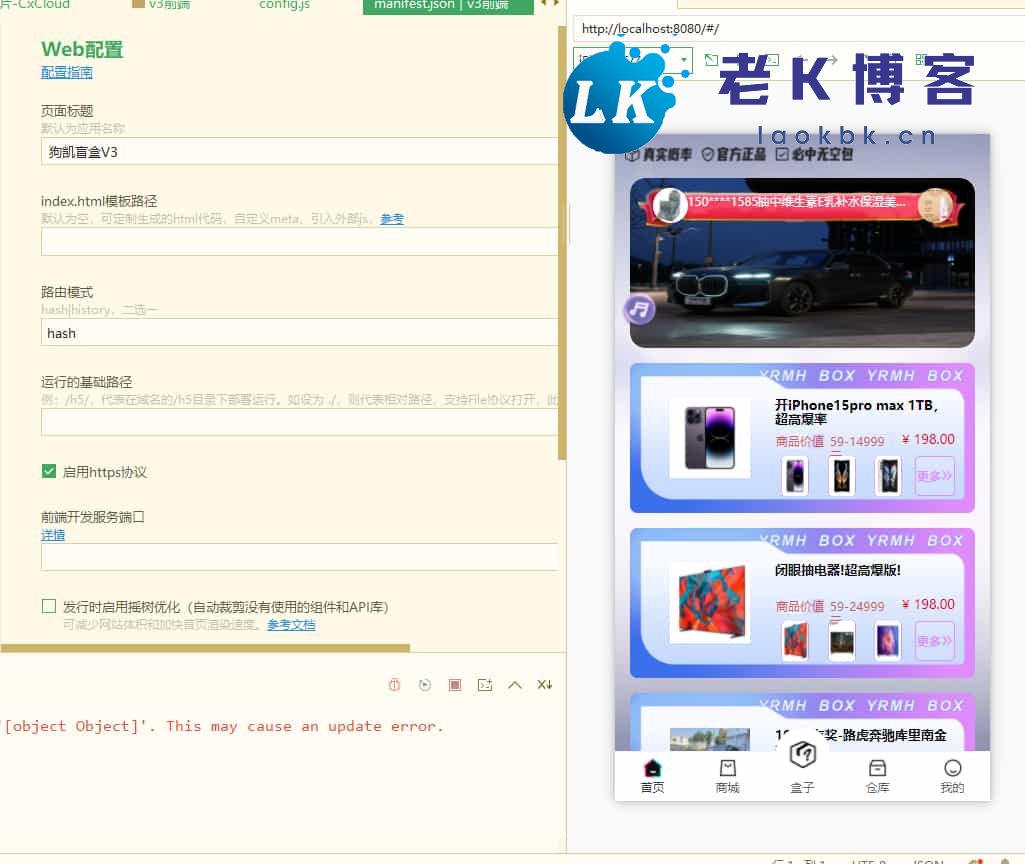The image size is (1025, 864).
Task: Select the 首页 home icon in bottom nav
Action: [653, 770]
